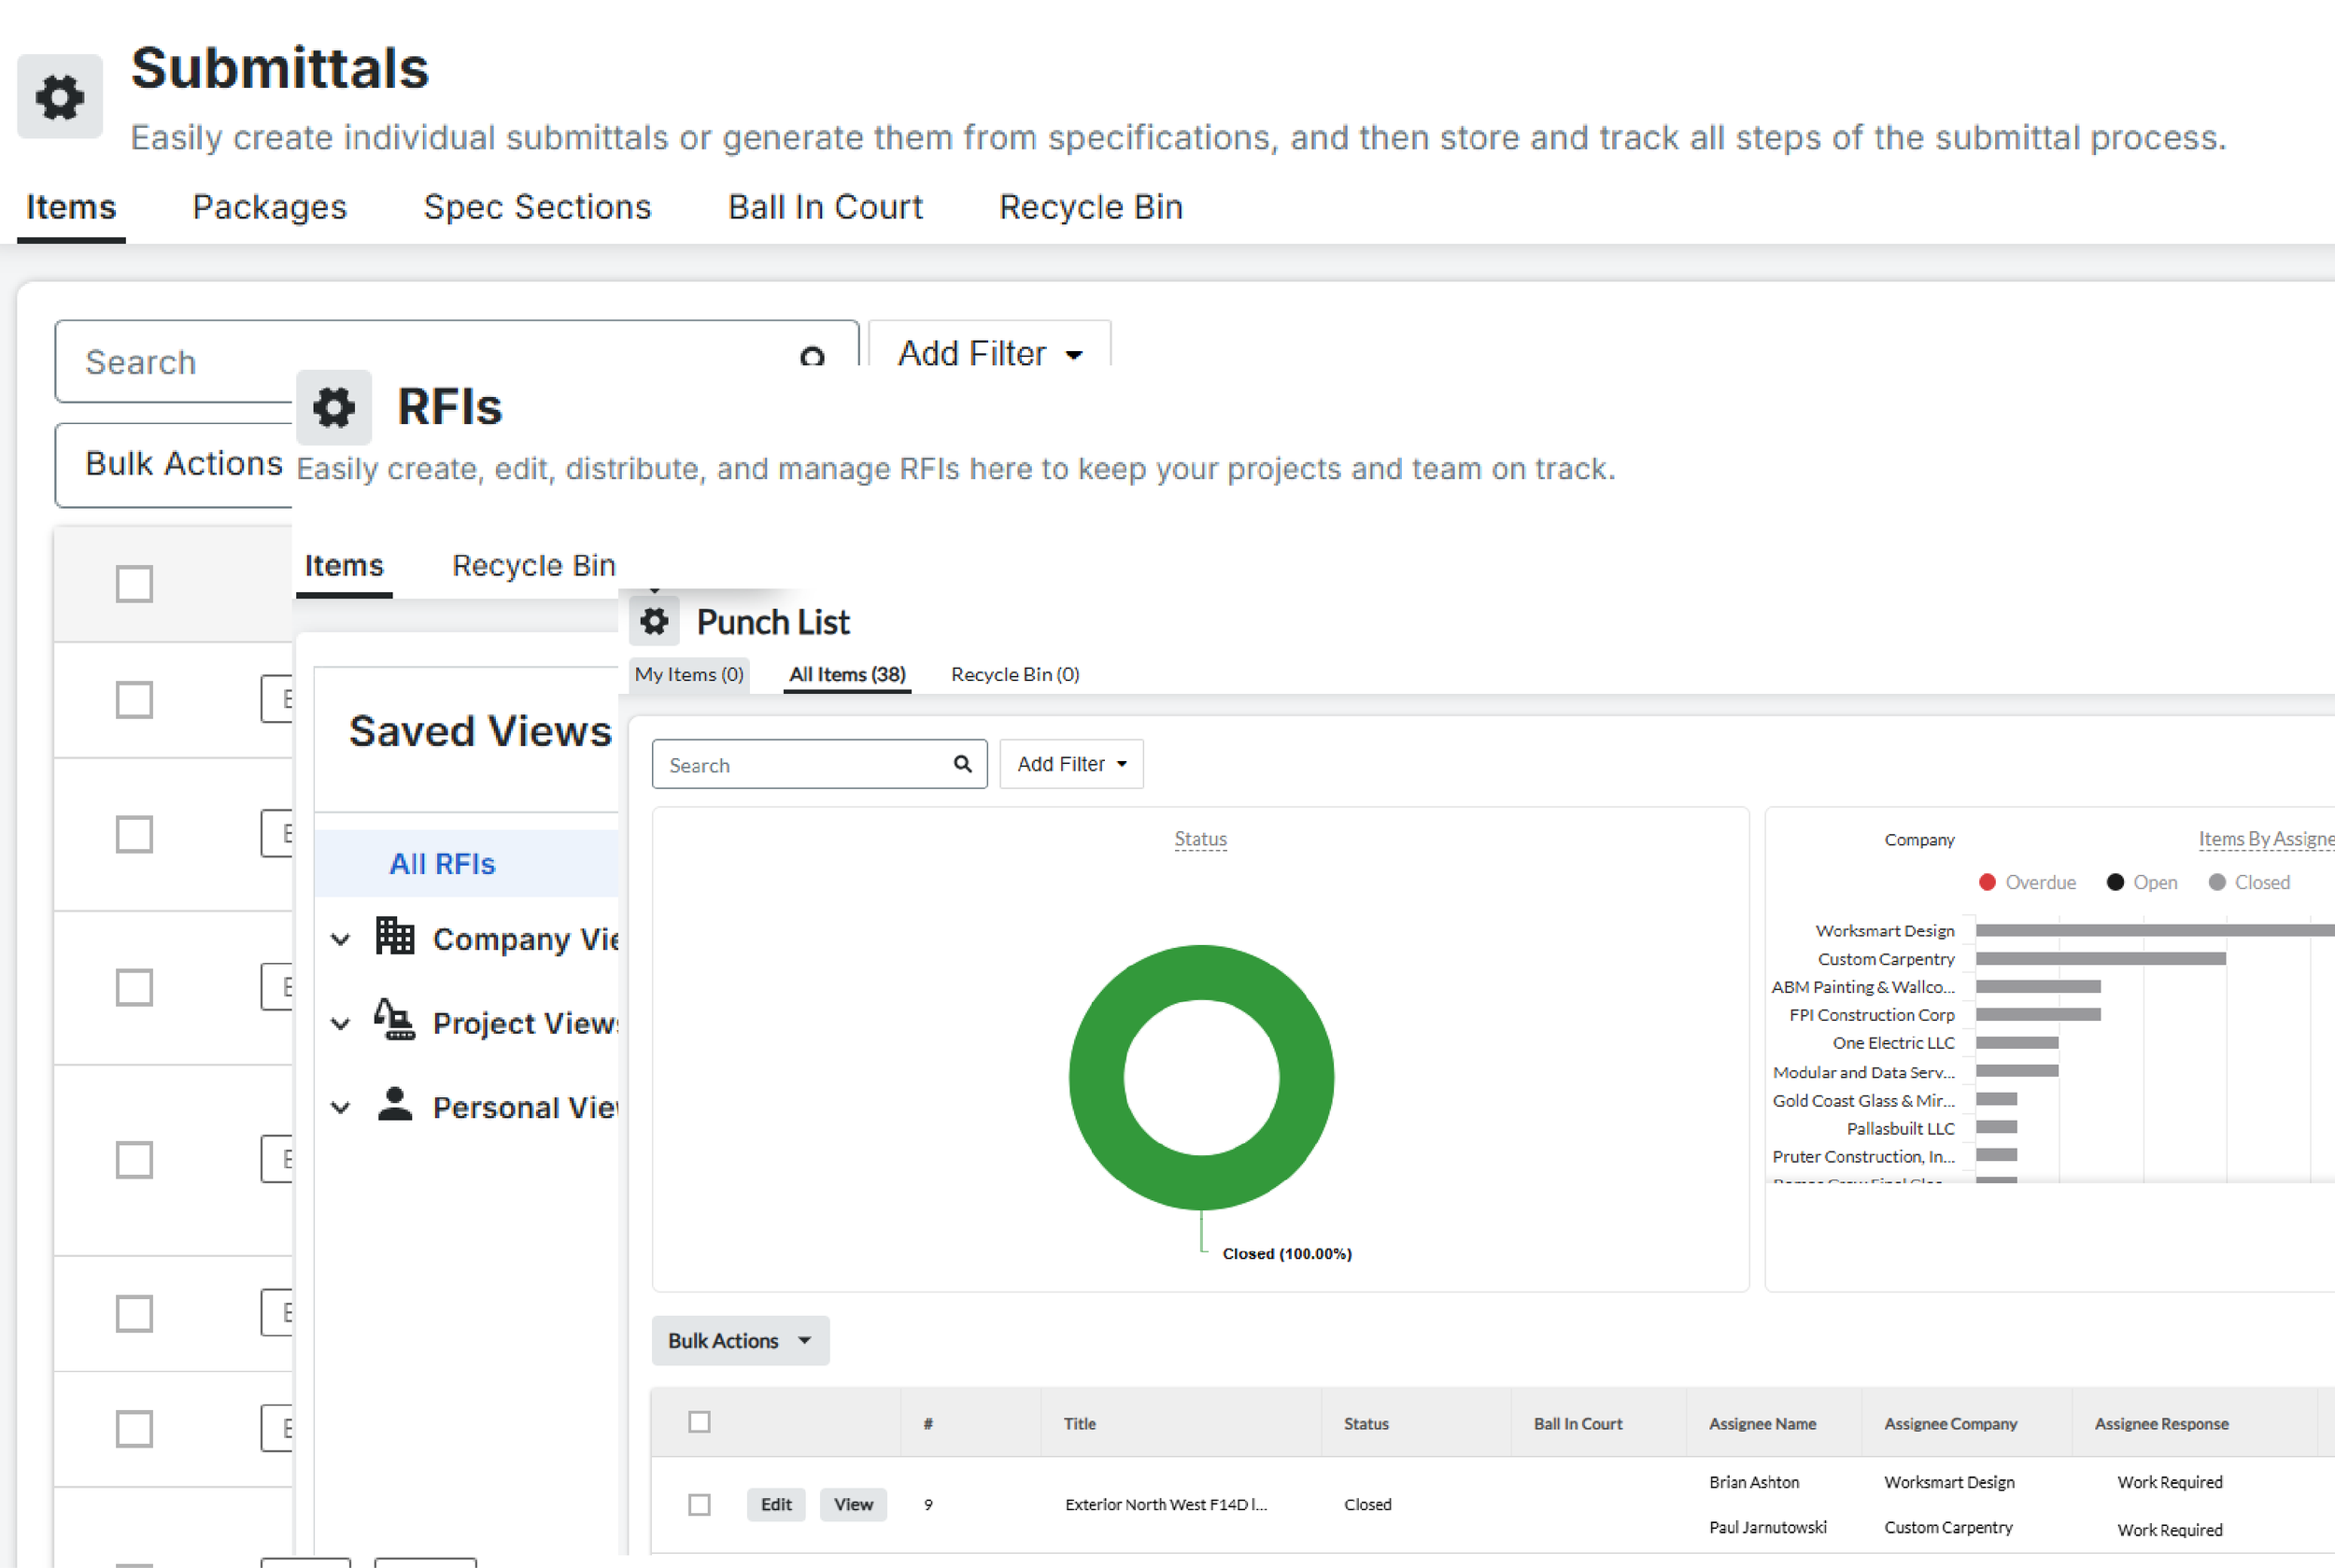
Task: Click the 'Pallasbuilt LLC' chart label
Action: 1900,1129
